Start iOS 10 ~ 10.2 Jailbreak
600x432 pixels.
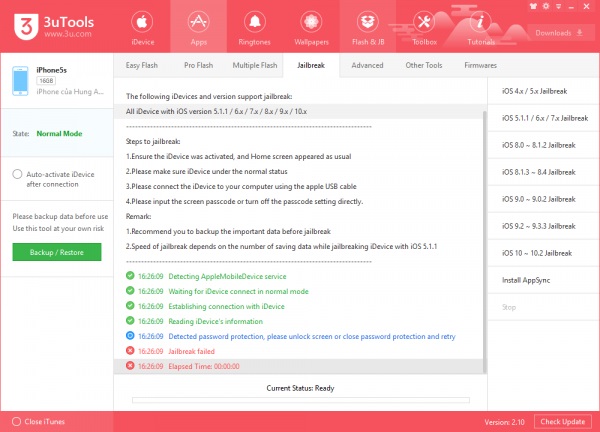tap(543, 253)
